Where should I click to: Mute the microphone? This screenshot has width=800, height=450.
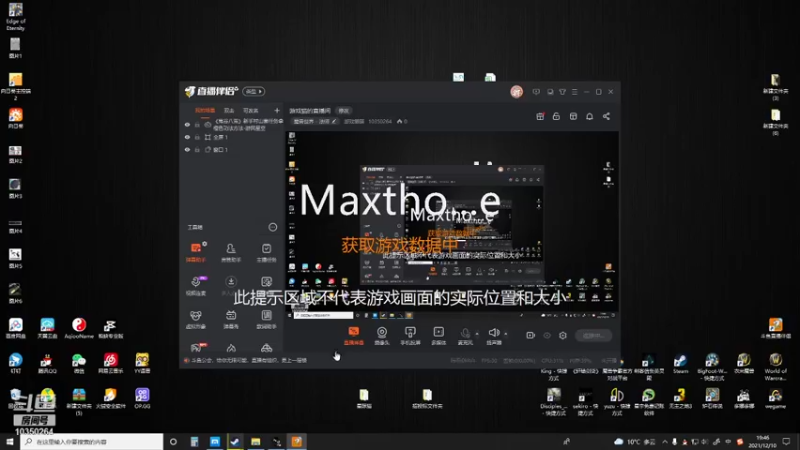coord(465,334)
